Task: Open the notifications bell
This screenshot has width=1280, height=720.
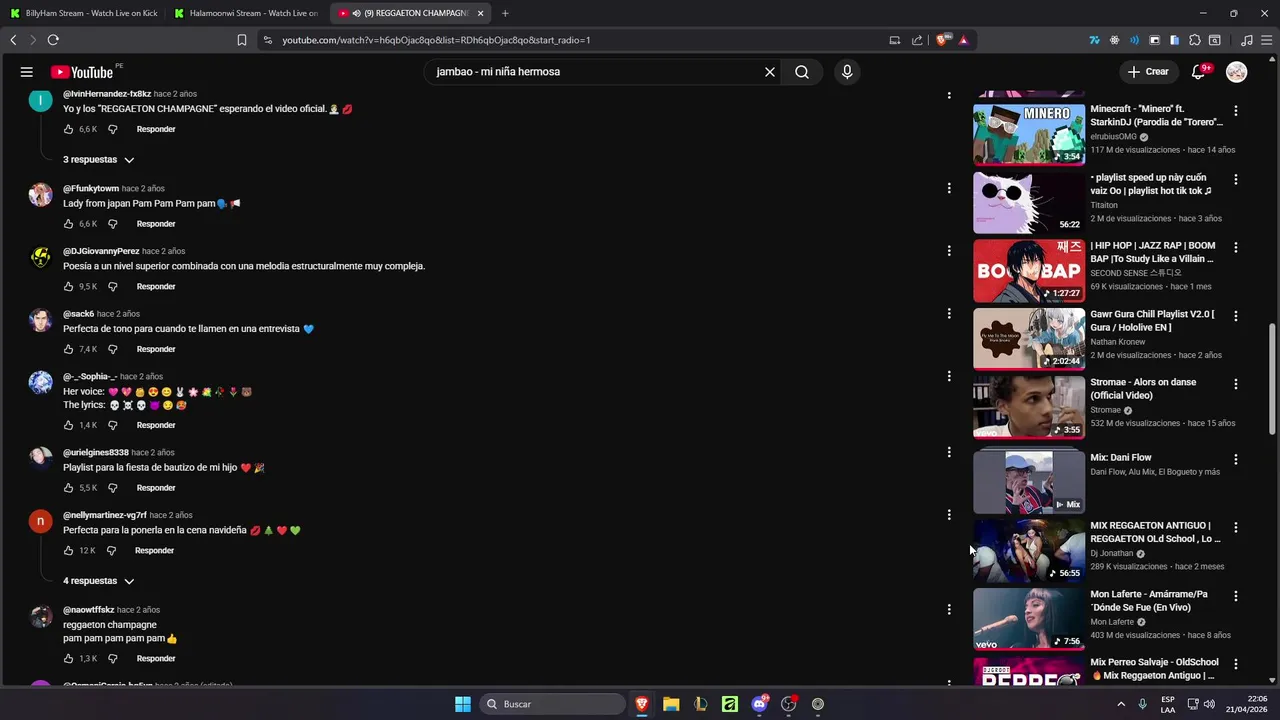Action: (1198, 72)
